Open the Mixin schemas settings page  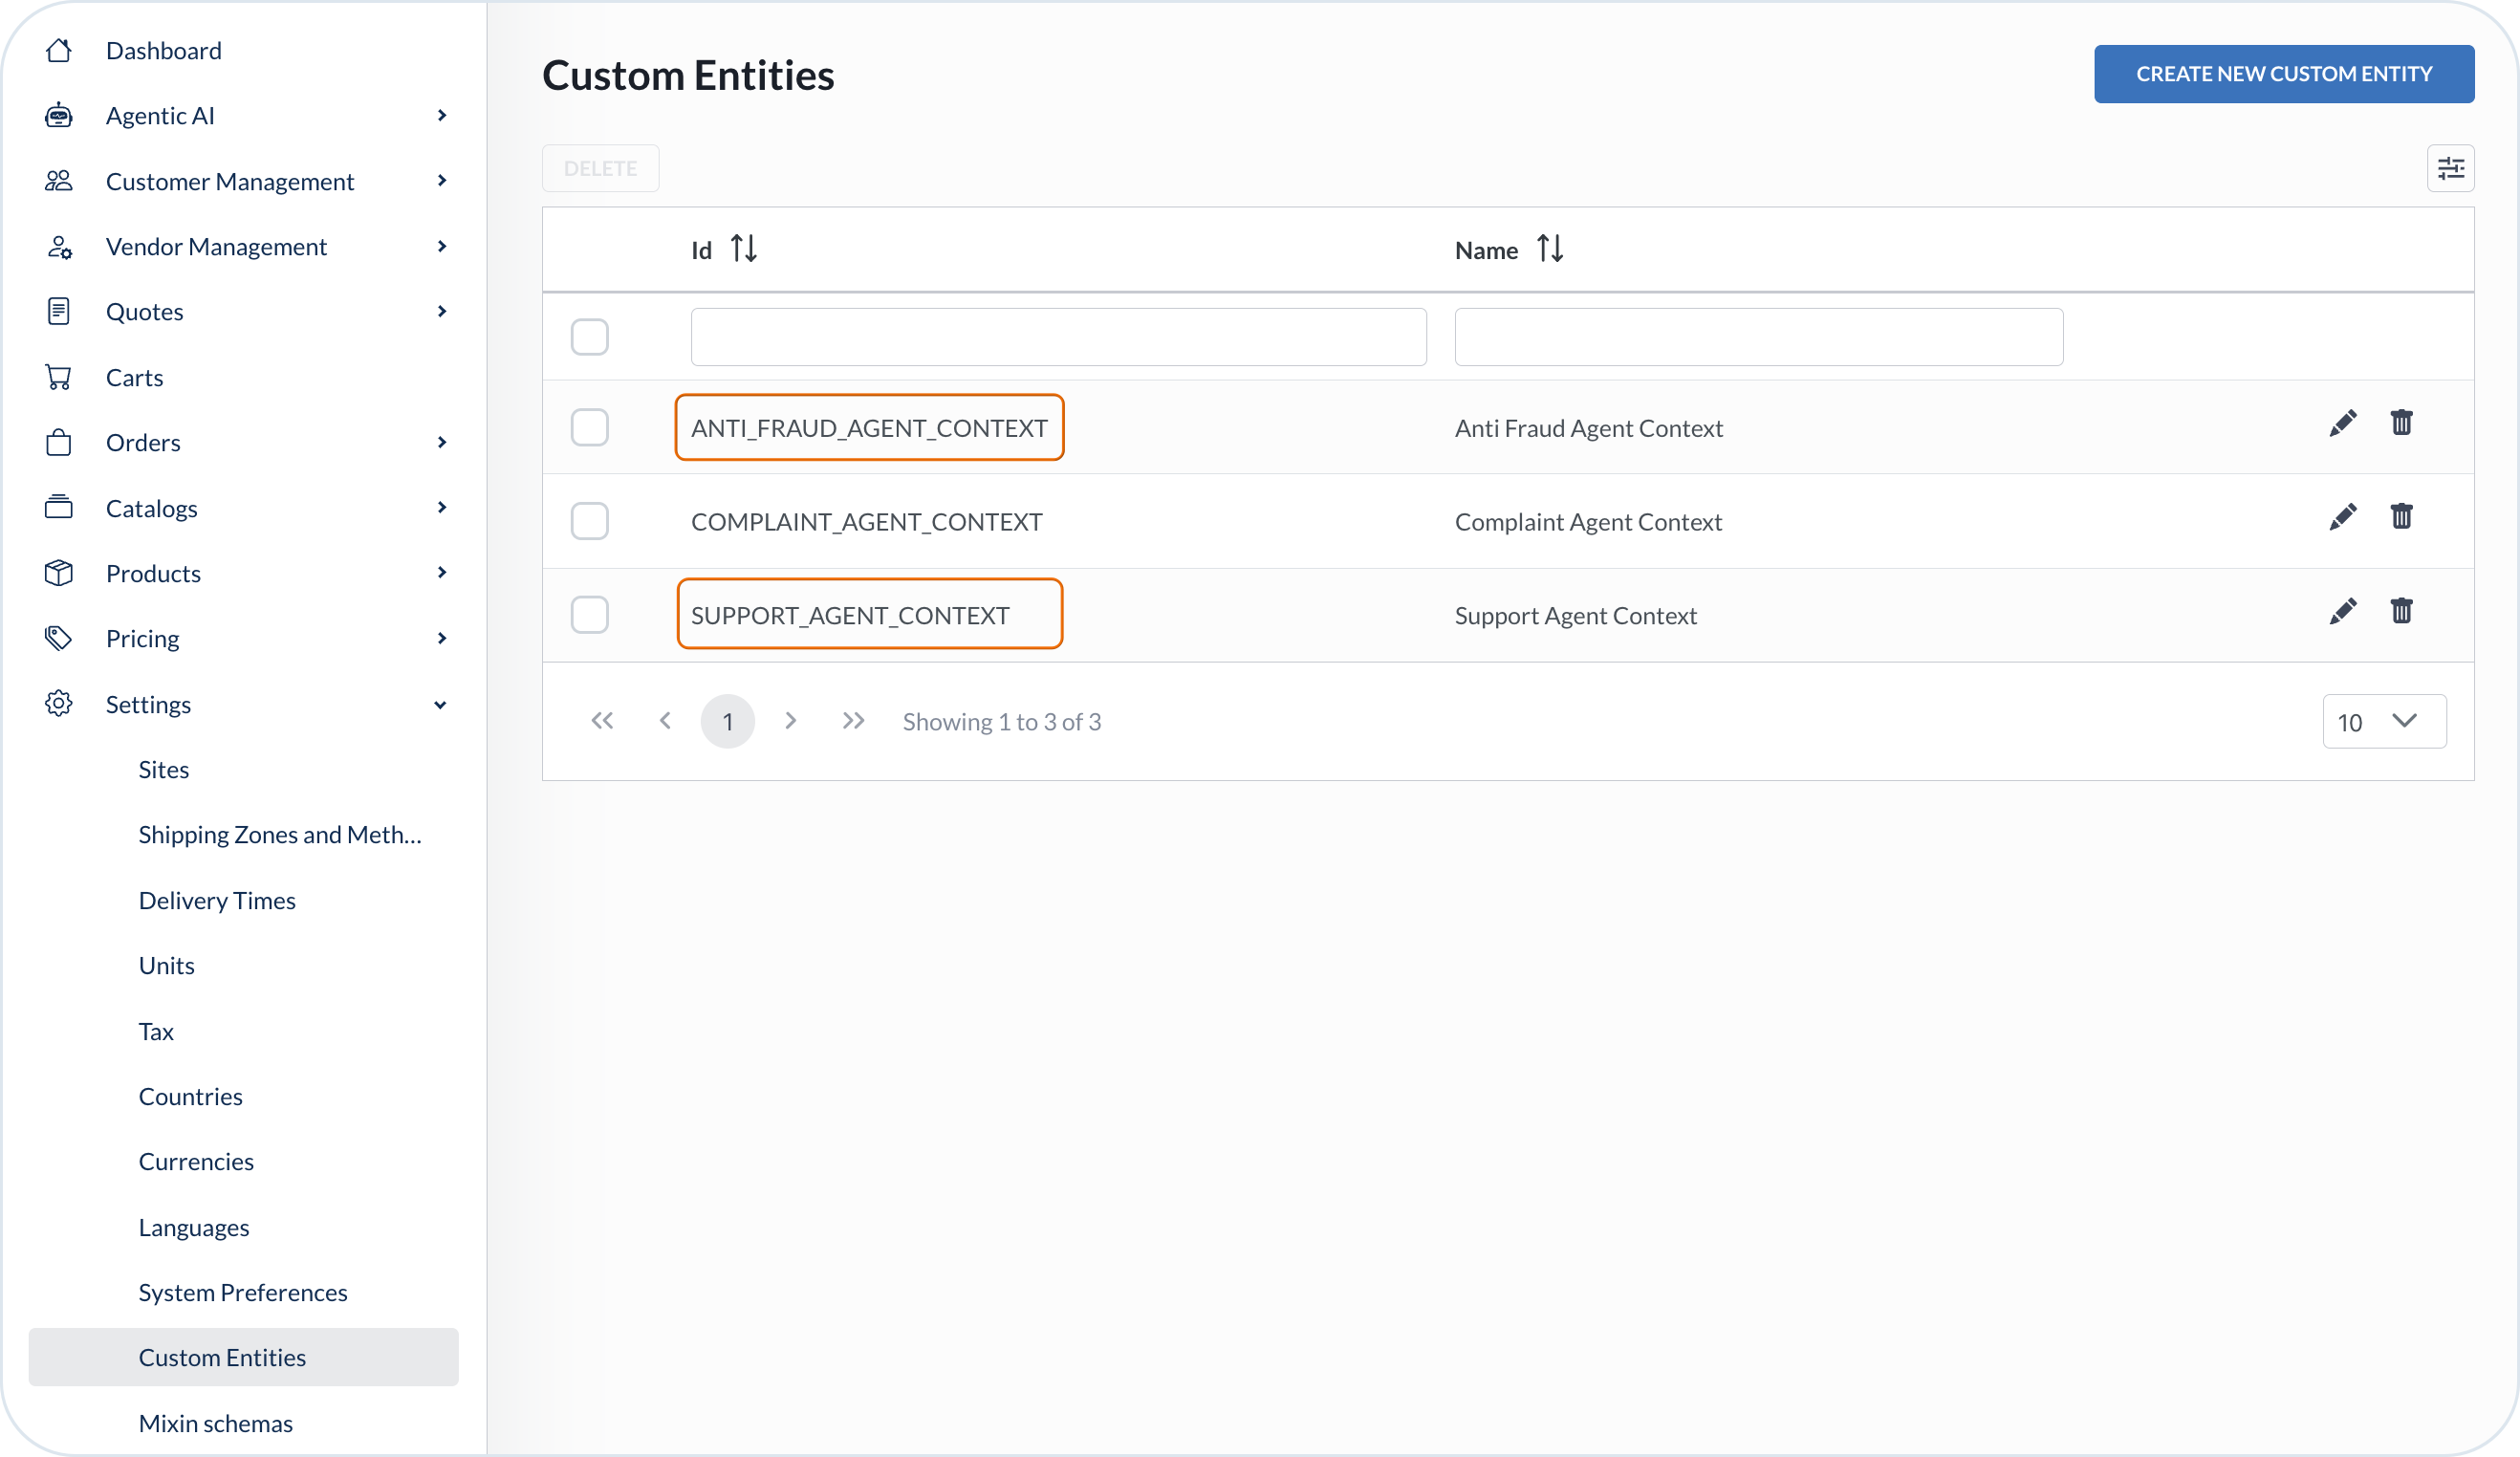pos(216,1423)
